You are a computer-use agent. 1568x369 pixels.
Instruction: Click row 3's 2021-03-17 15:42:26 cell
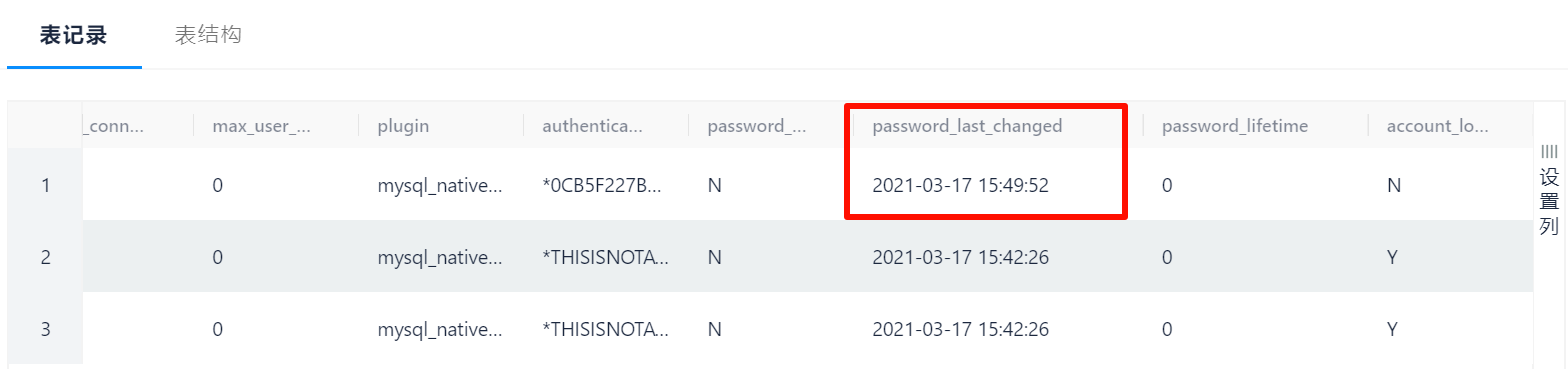960,329
